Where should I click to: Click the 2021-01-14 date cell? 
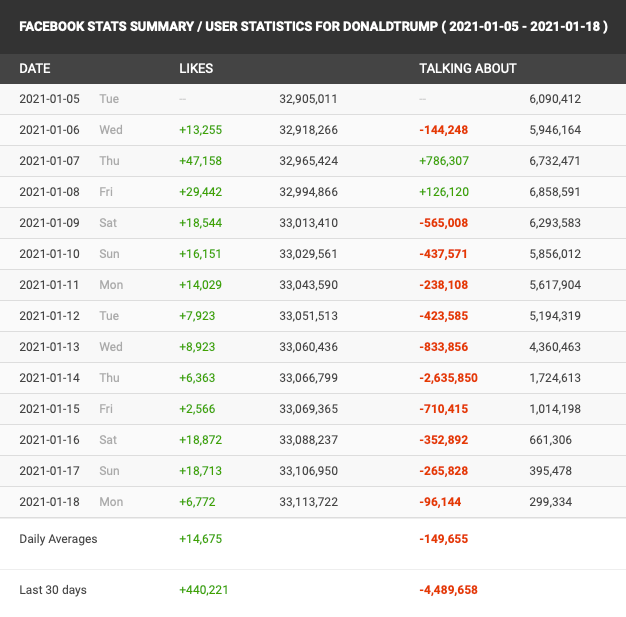(x=48, y=378)
